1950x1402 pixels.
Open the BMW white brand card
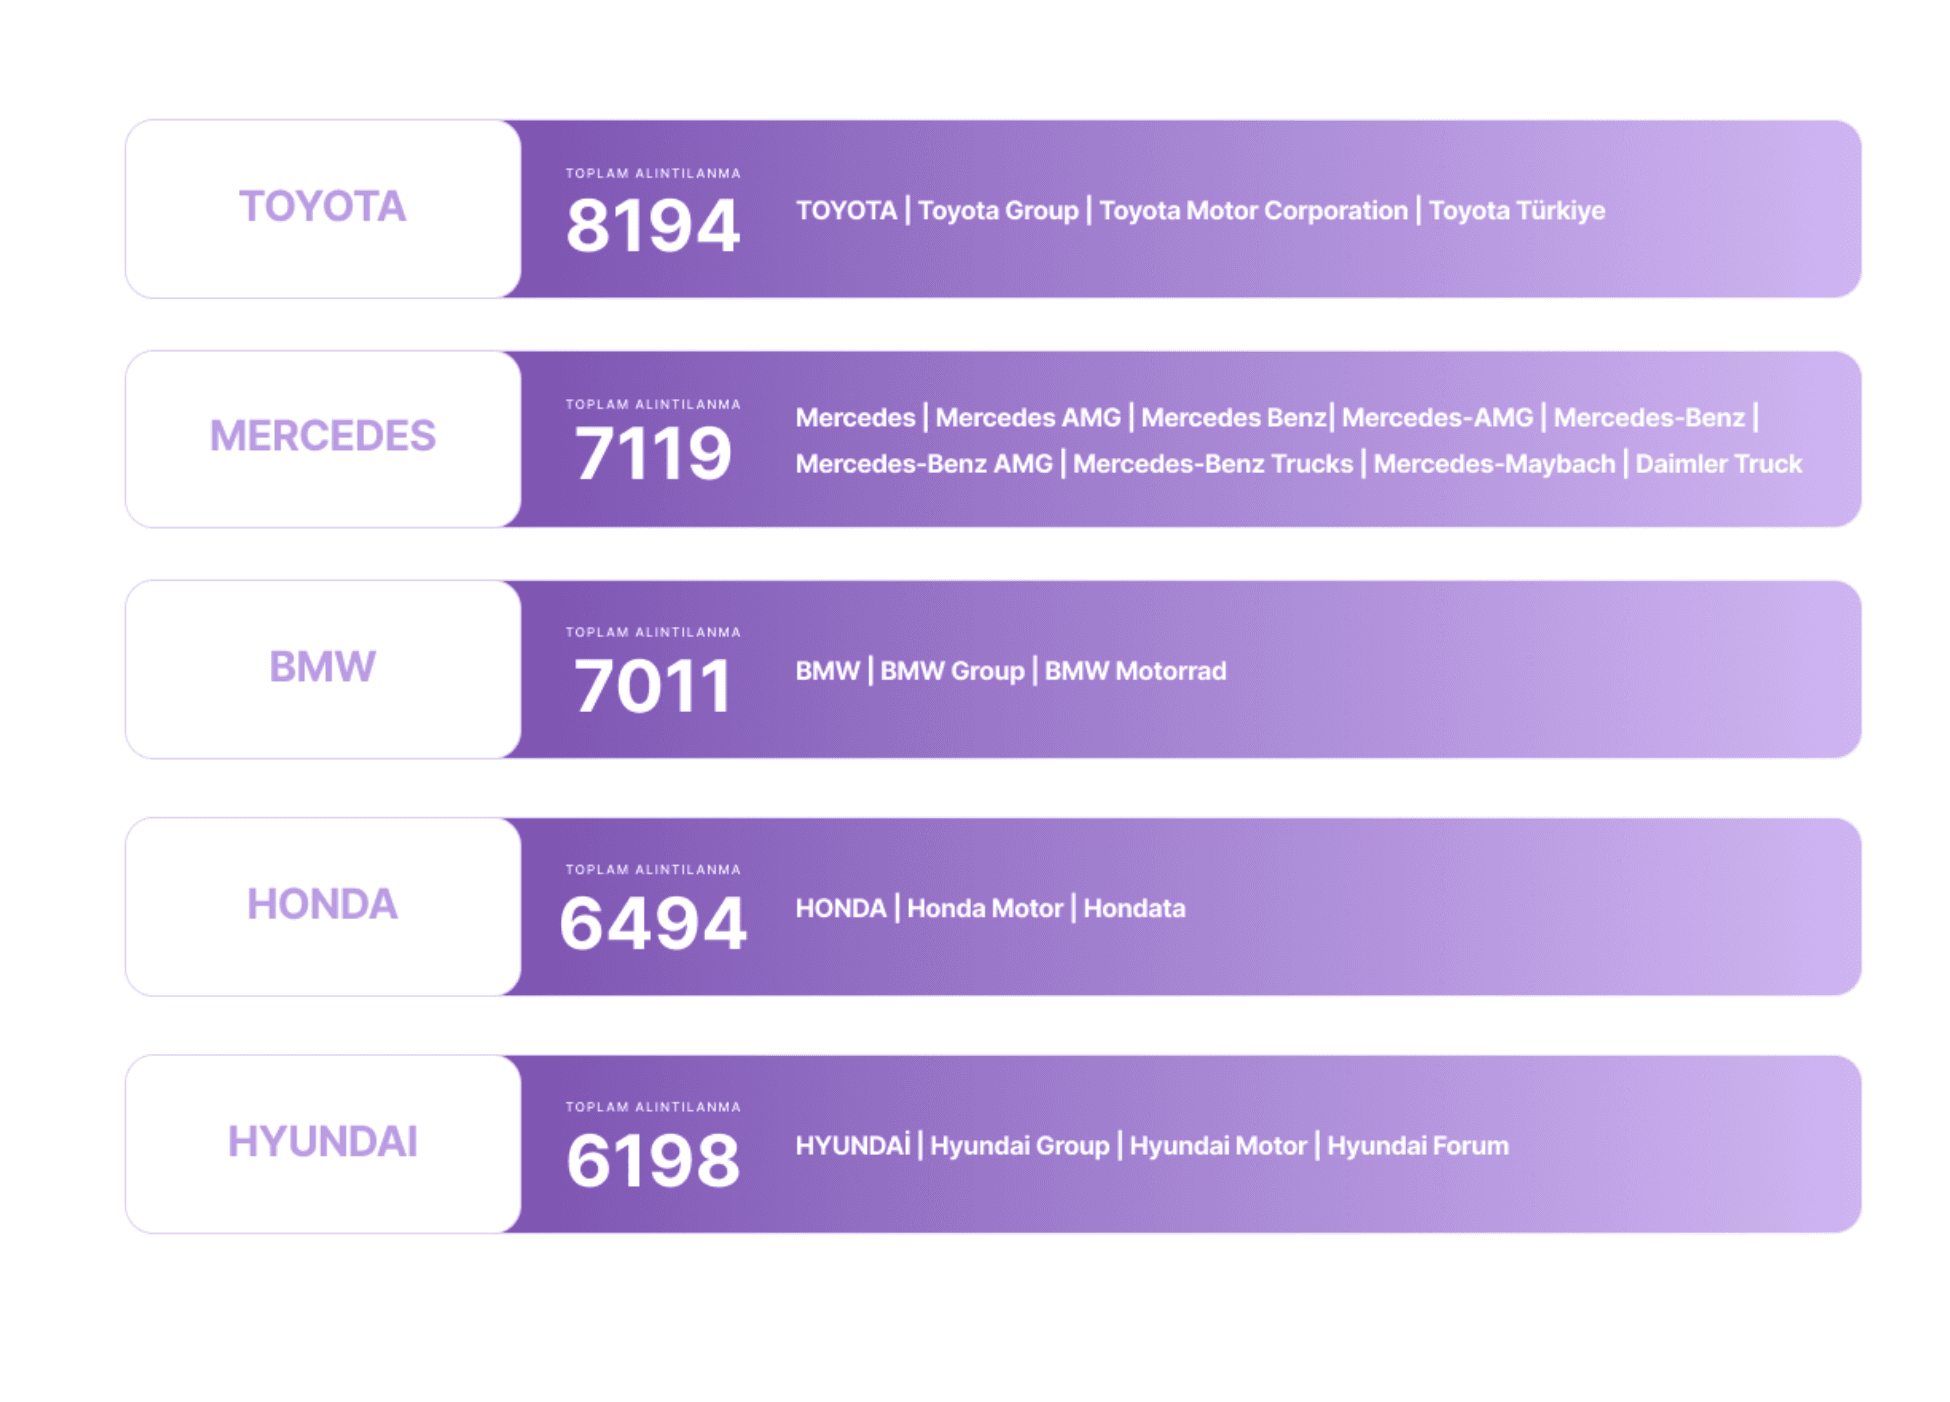point(322,668)
